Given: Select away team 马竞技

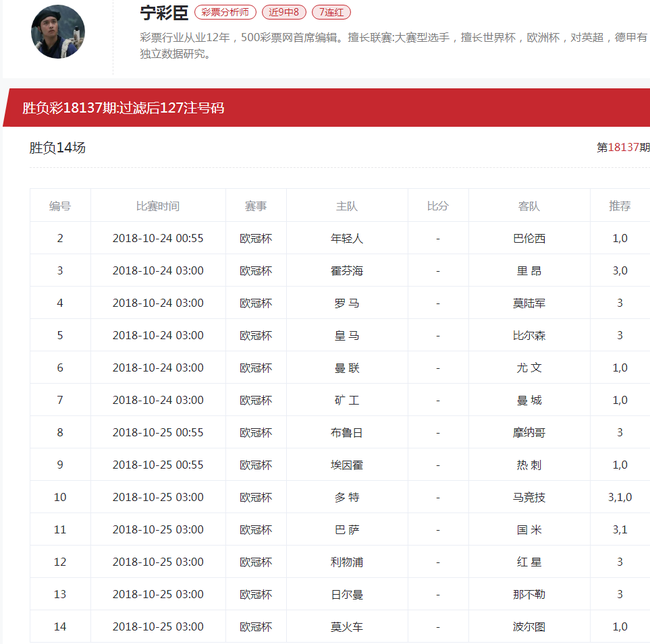Looking at the screenshot, I should click(529, 497).
